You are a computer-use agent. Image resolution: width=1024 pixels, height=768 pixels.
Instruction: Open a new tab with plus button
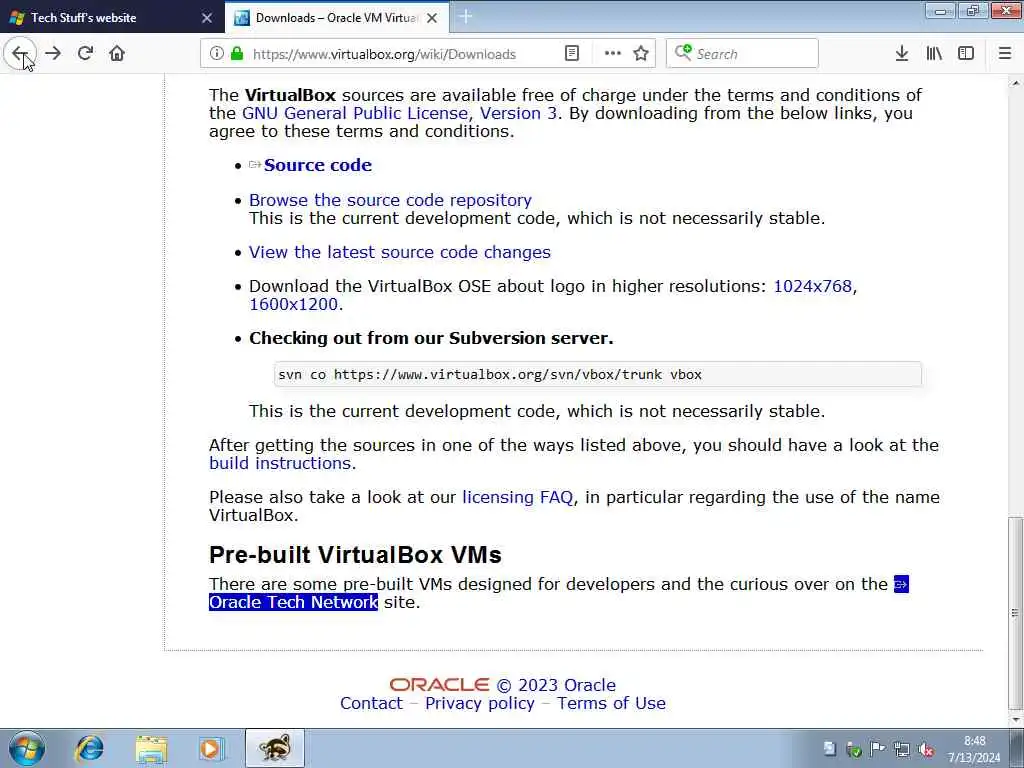[466, 17]
